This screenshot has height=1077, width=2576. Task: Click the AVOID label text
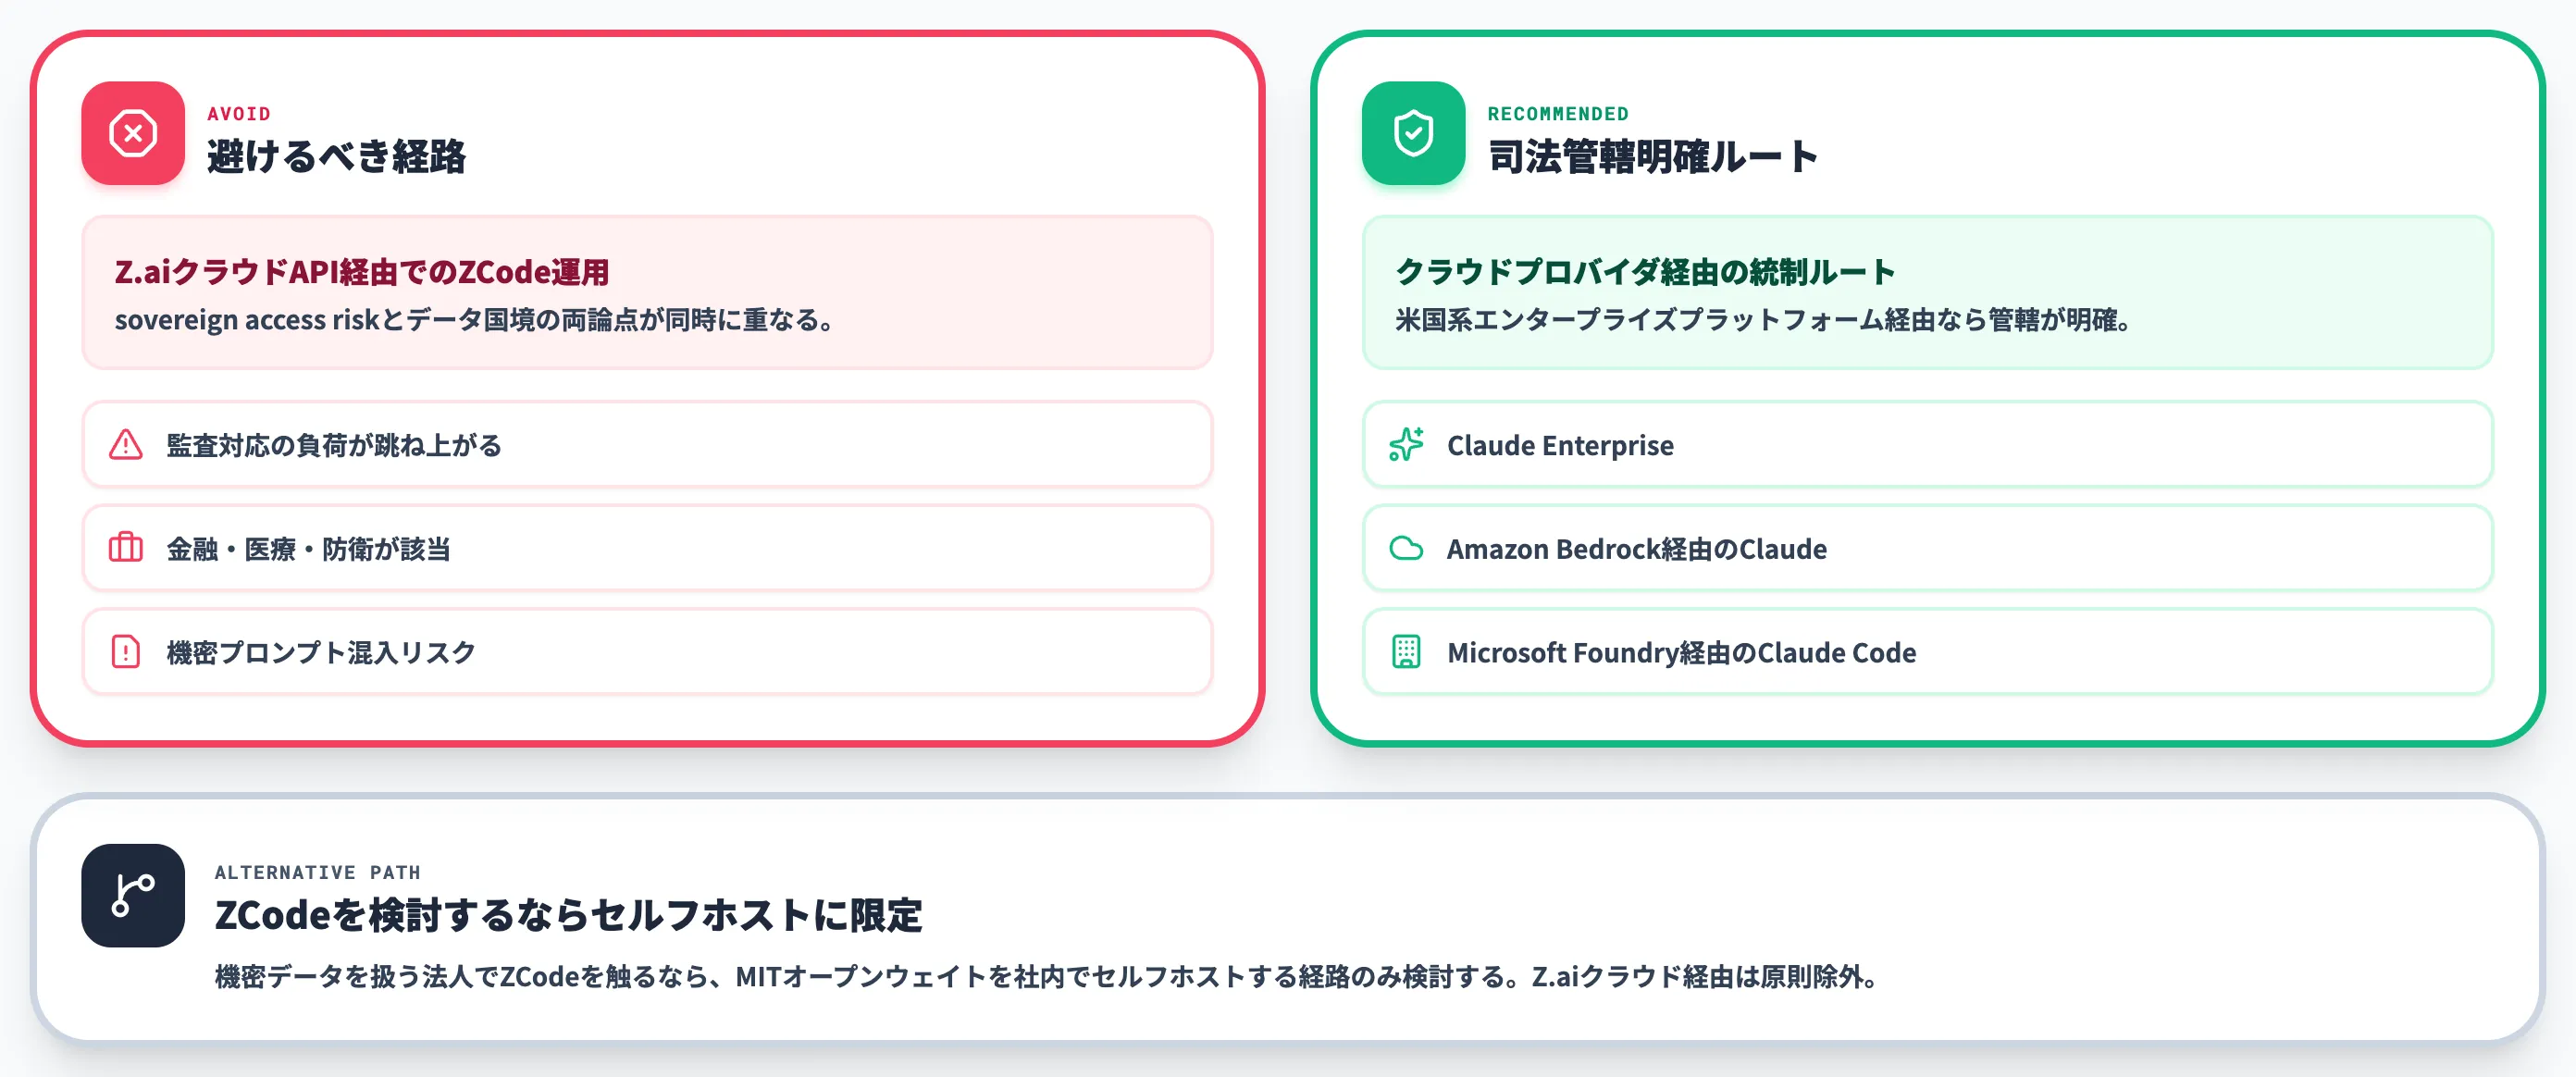click(x=239, y=114)
